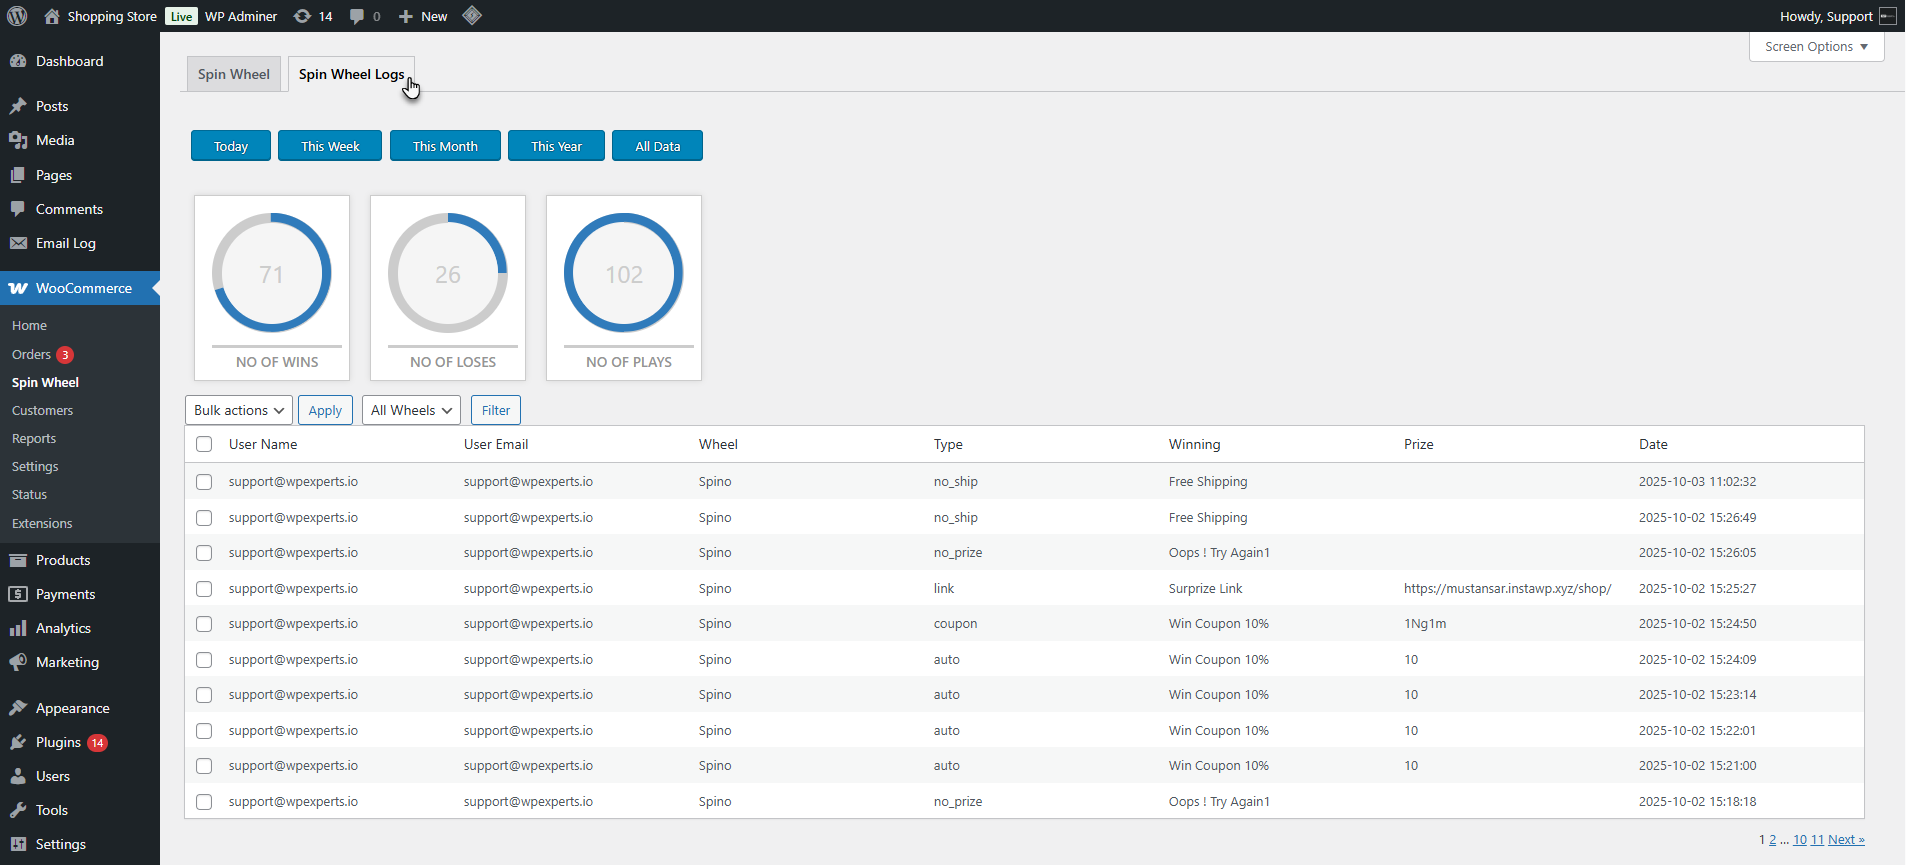Viewport: 1906px width, 865px height.
Task: Toggle the select-all checkbox in table header
Action: coord(204,444)
